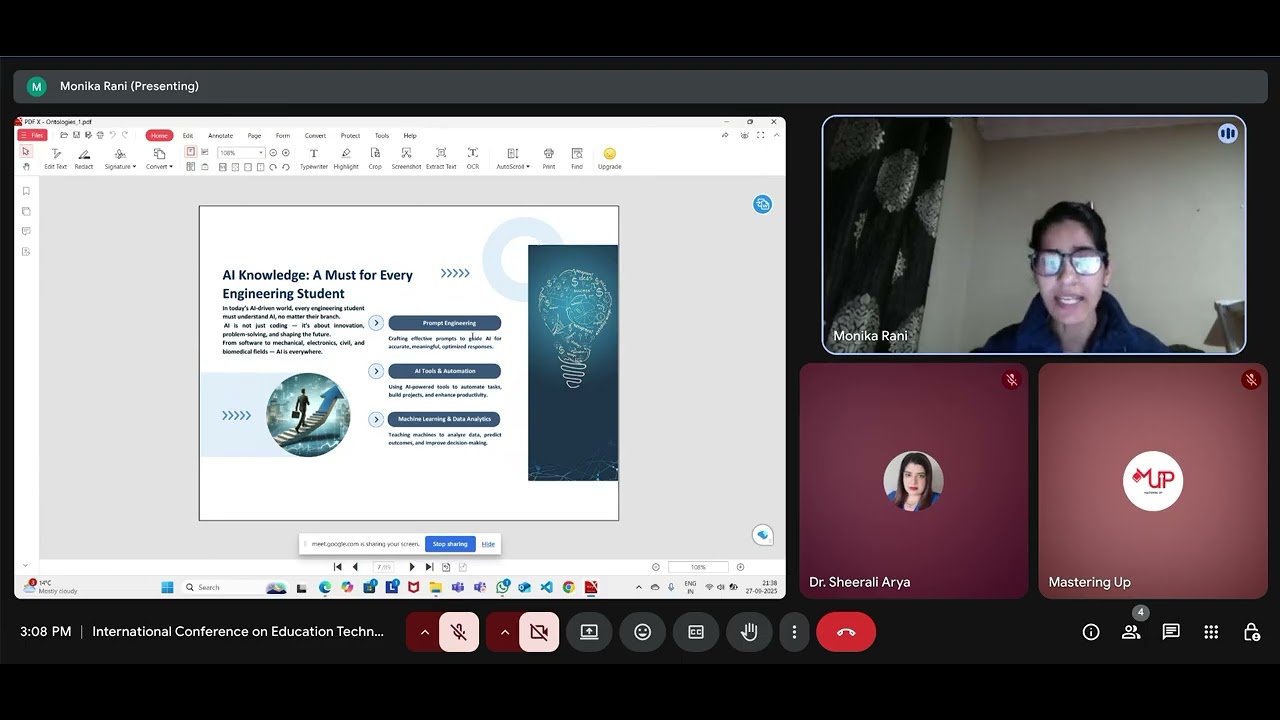Viewport: 1280px width, 720px height.
Task: Send a reaction with emoji button
Action: click(x=643, y=632)
